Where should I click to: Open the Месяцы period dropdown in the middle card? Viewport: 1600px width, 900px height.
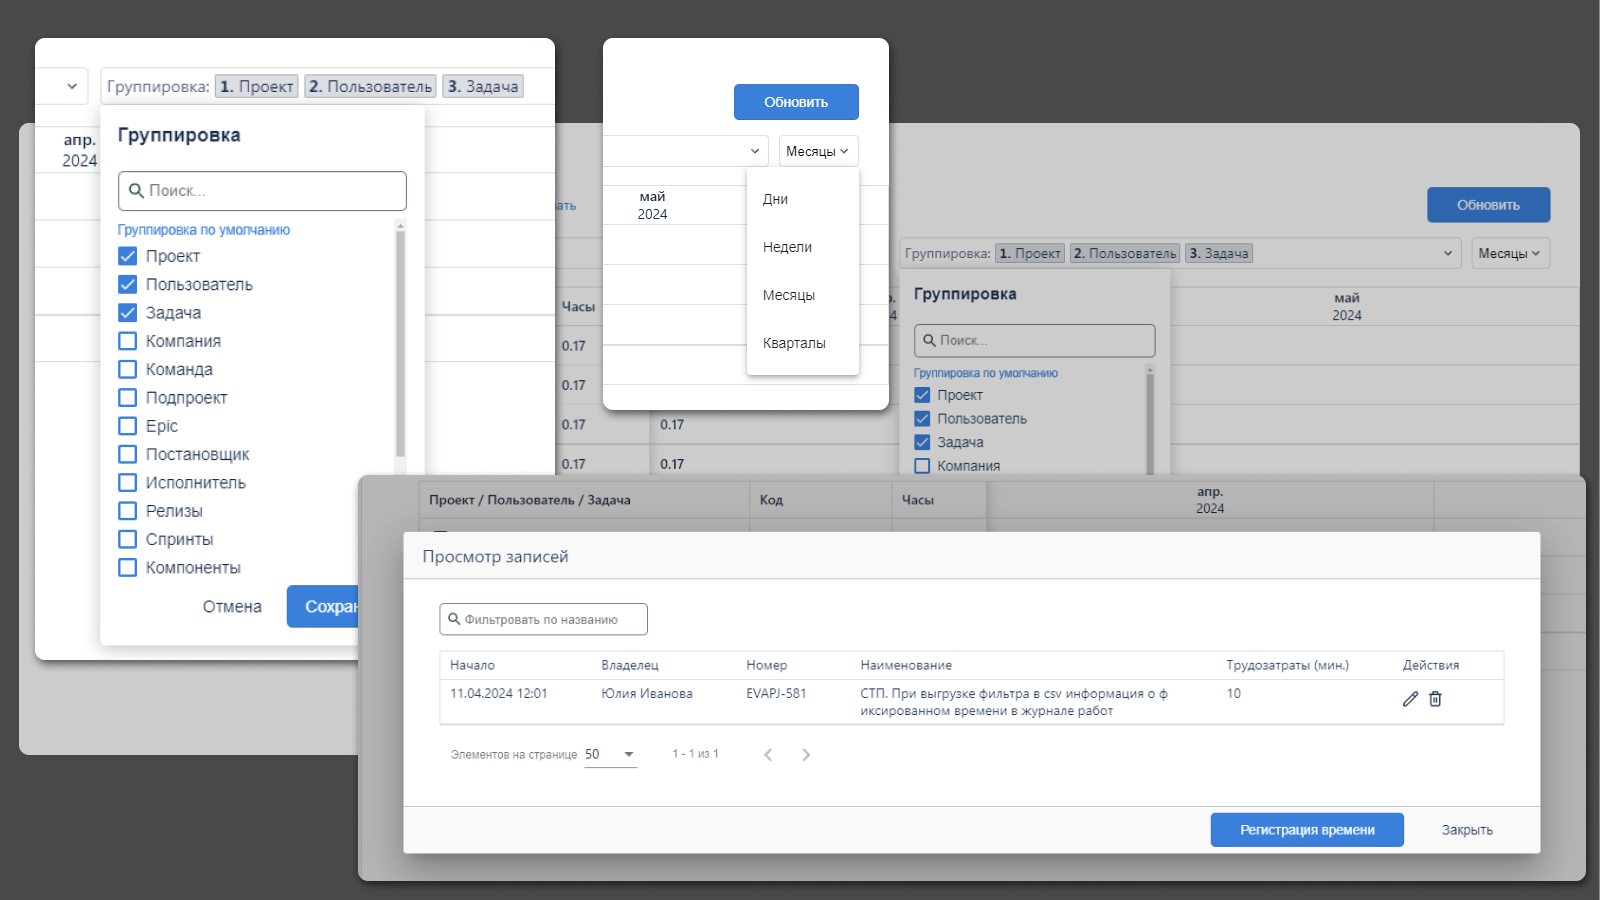[817, 151]
